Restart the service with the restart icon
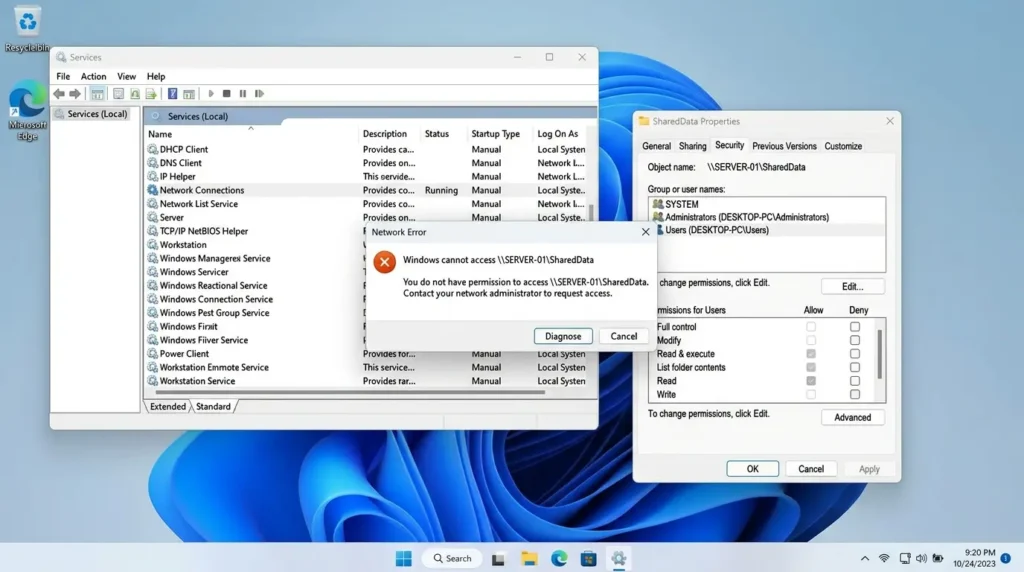This screenshot has width=1024, height=572. (x=259, y=94)
